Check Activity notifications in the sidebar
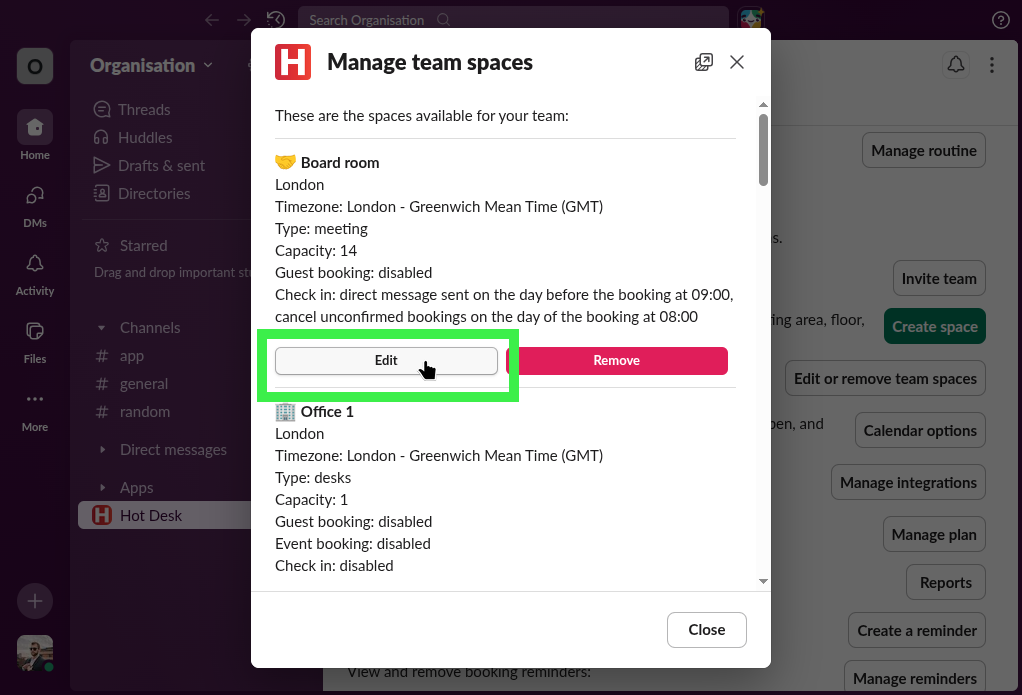 tap(34, 270)
